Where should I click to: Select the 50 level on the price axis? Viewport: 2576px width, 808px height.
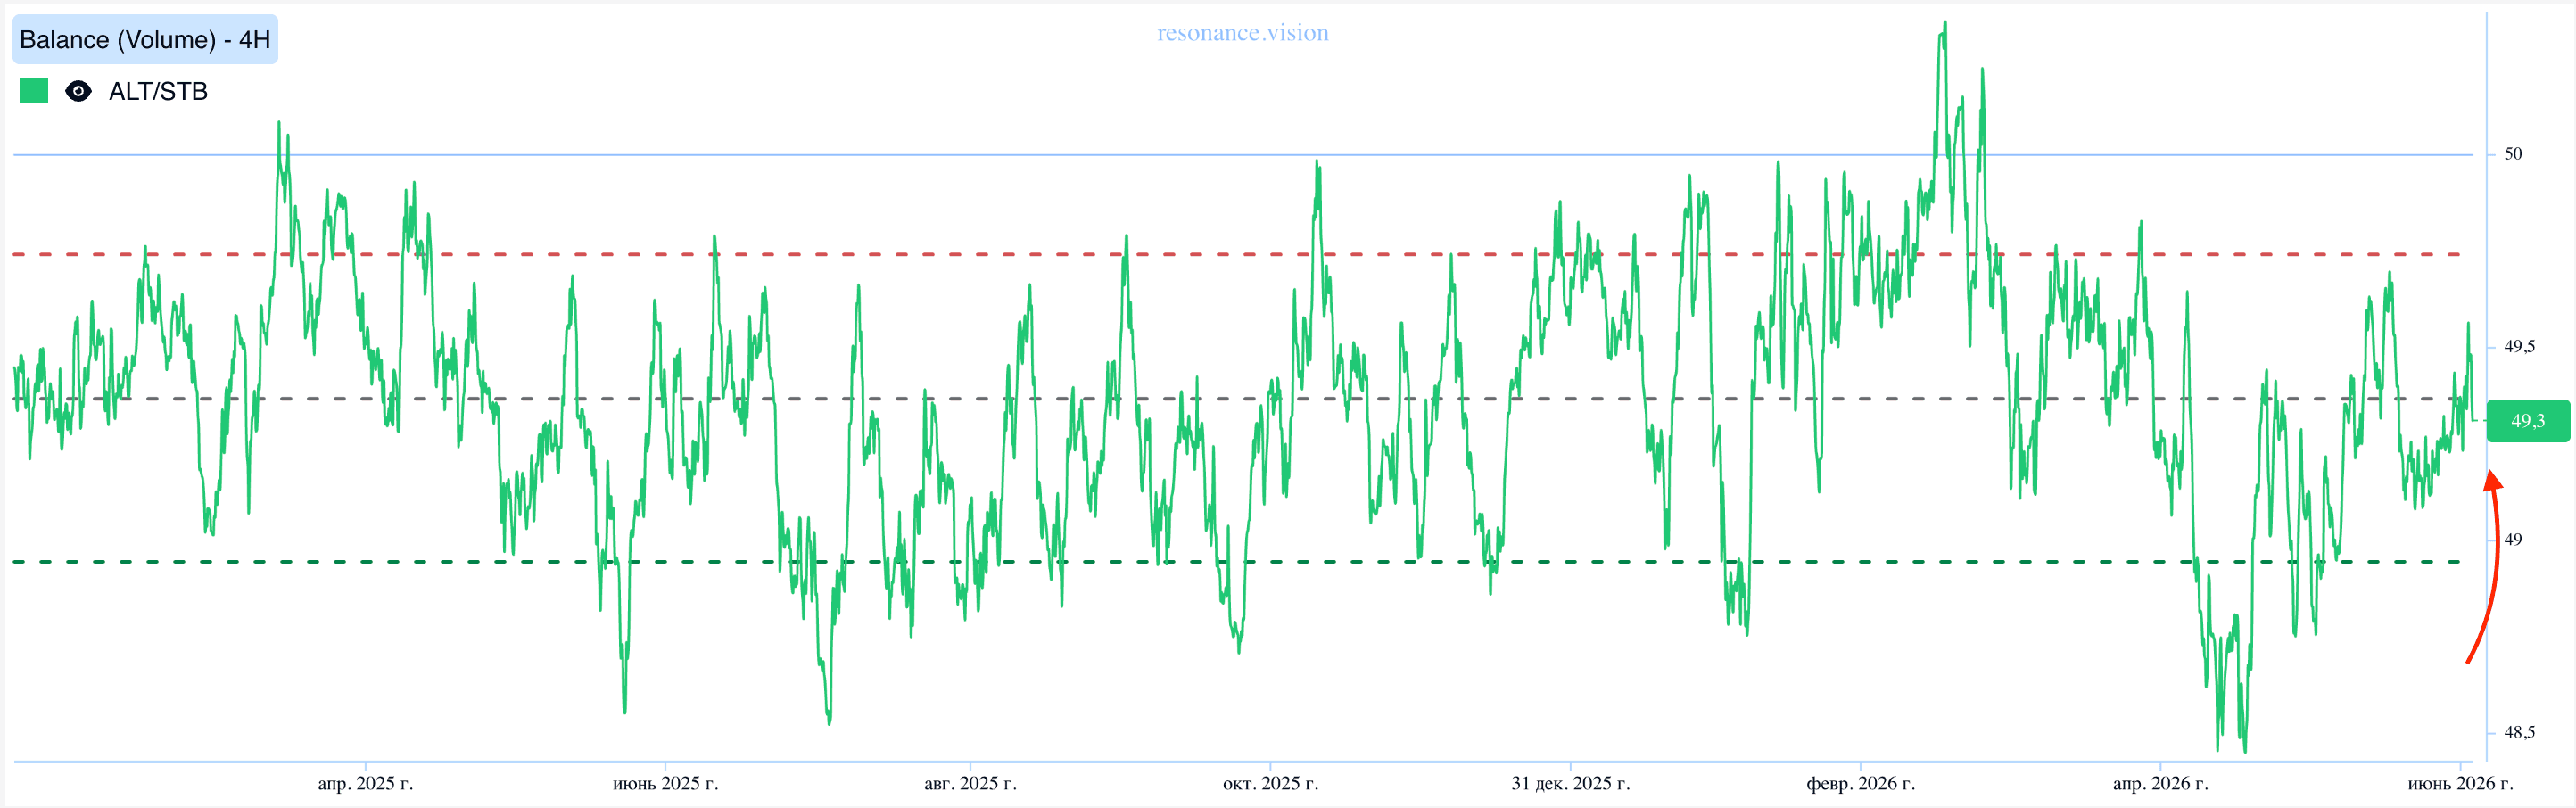pyautogui.click(x=2512, y=154)
